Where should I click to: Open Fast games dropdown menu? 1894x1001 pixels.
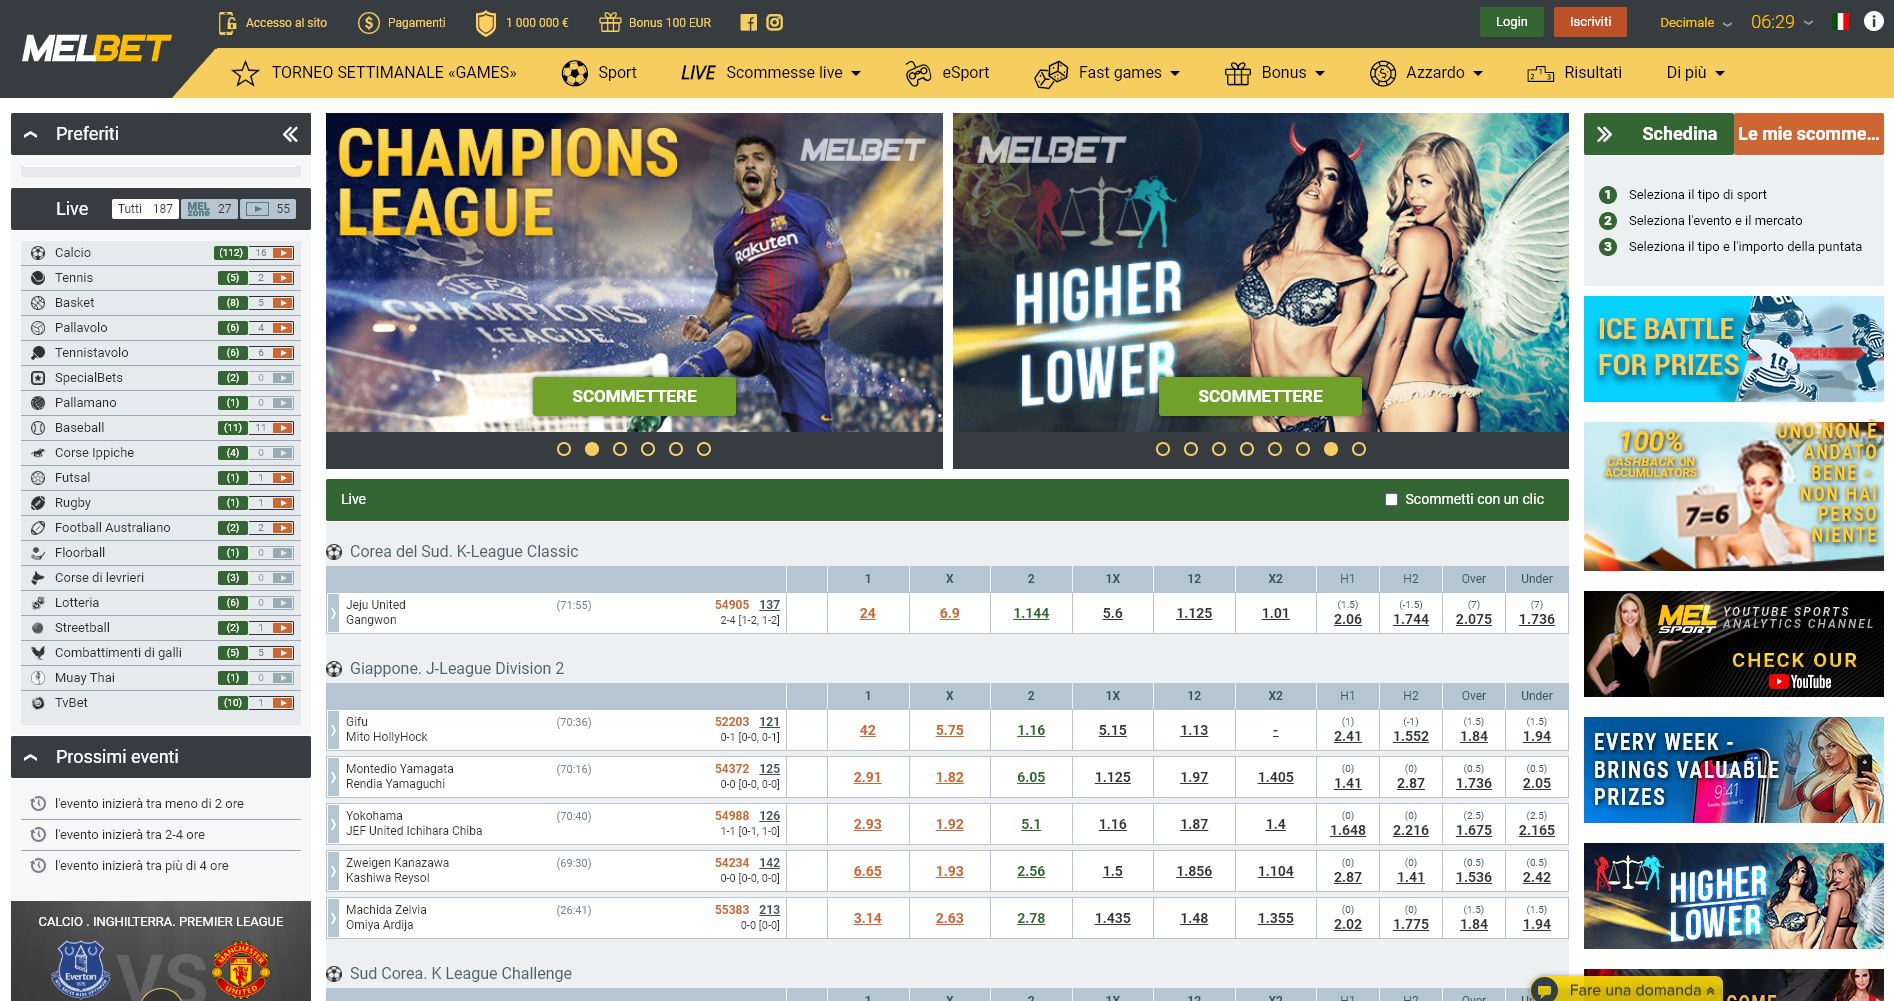click(x=1107, y=73)
